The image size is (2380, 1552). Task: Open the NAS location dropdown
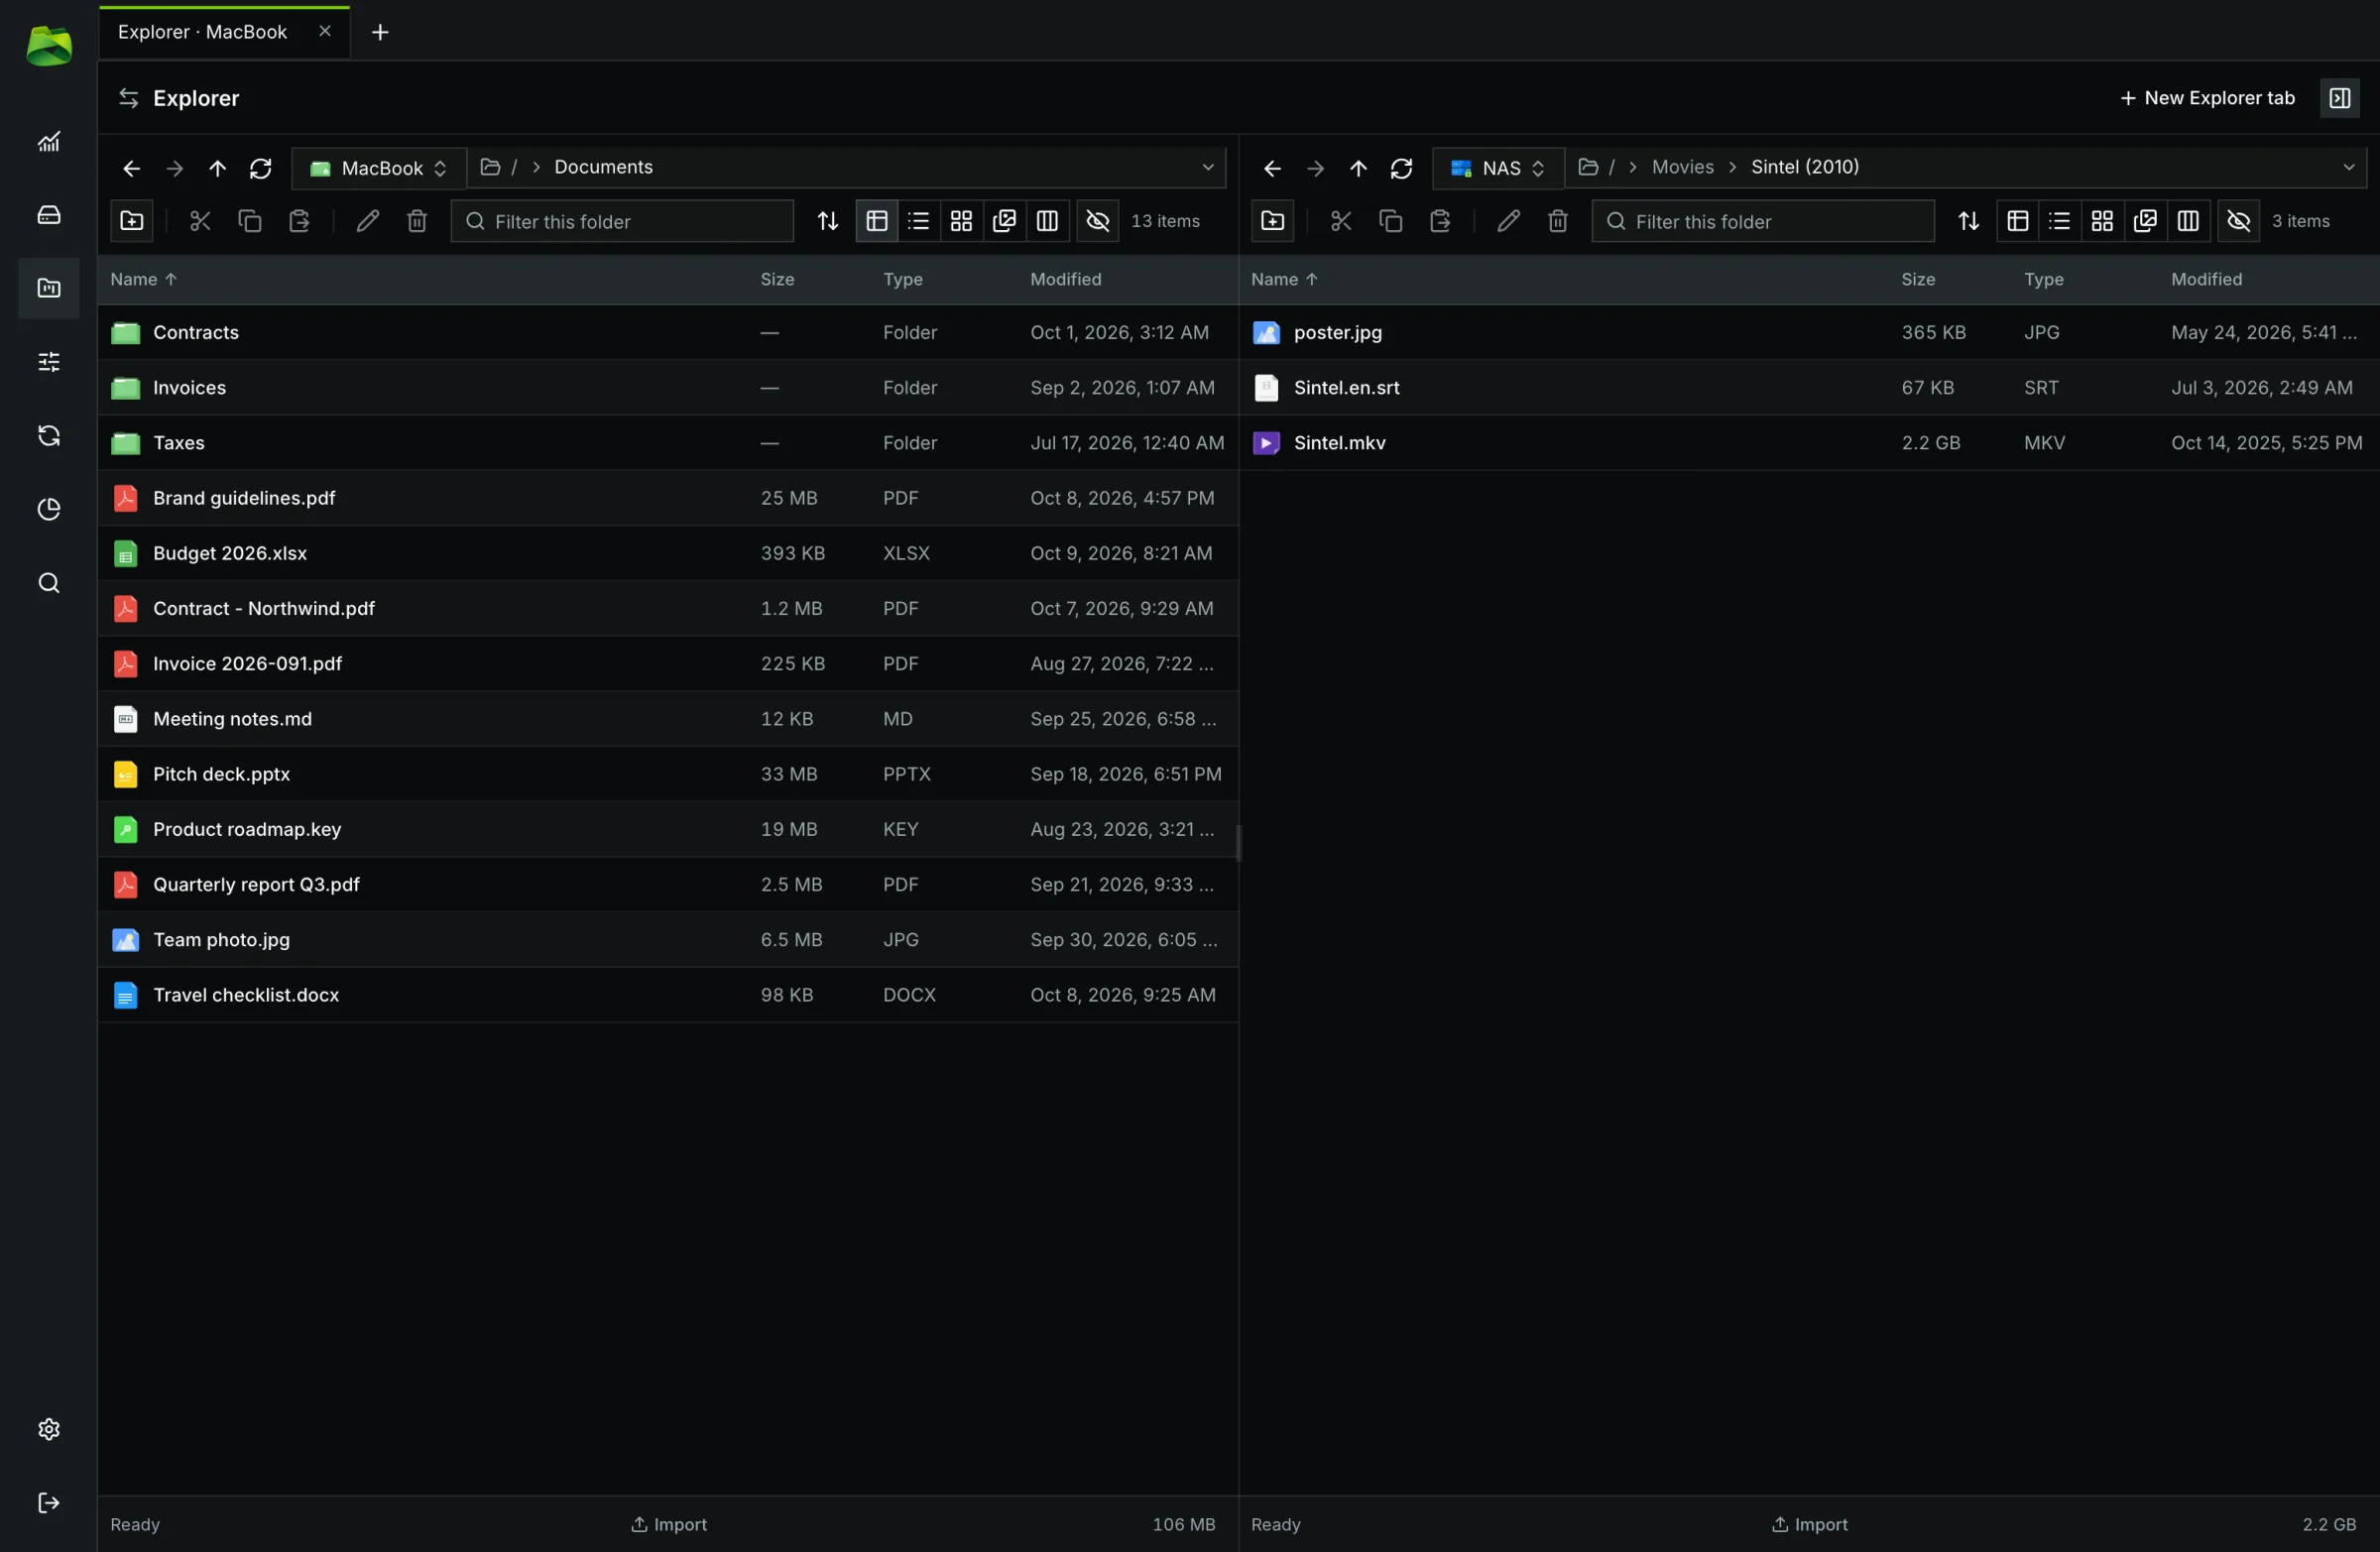(x=1497, y=168)
